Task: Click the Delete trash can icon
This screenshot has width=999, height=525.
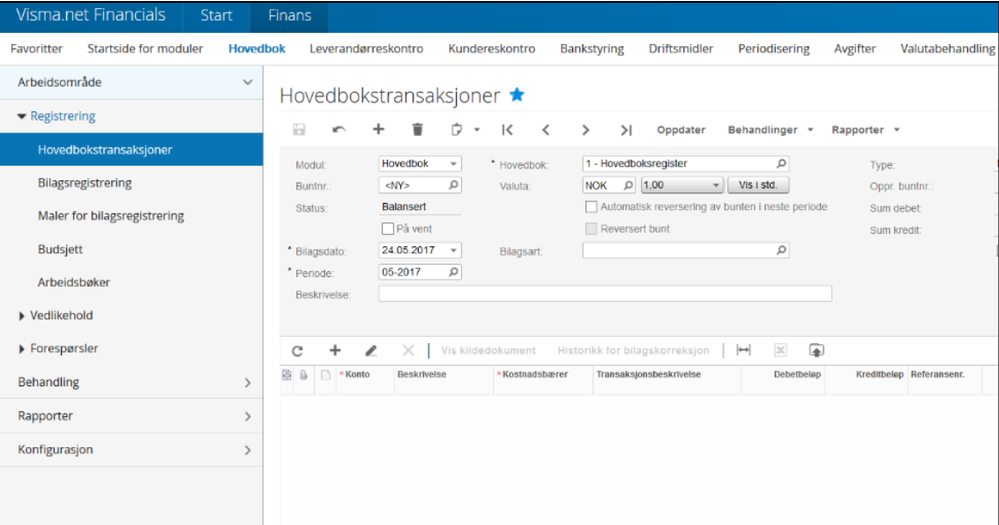Action: click(x=417, y=129)
